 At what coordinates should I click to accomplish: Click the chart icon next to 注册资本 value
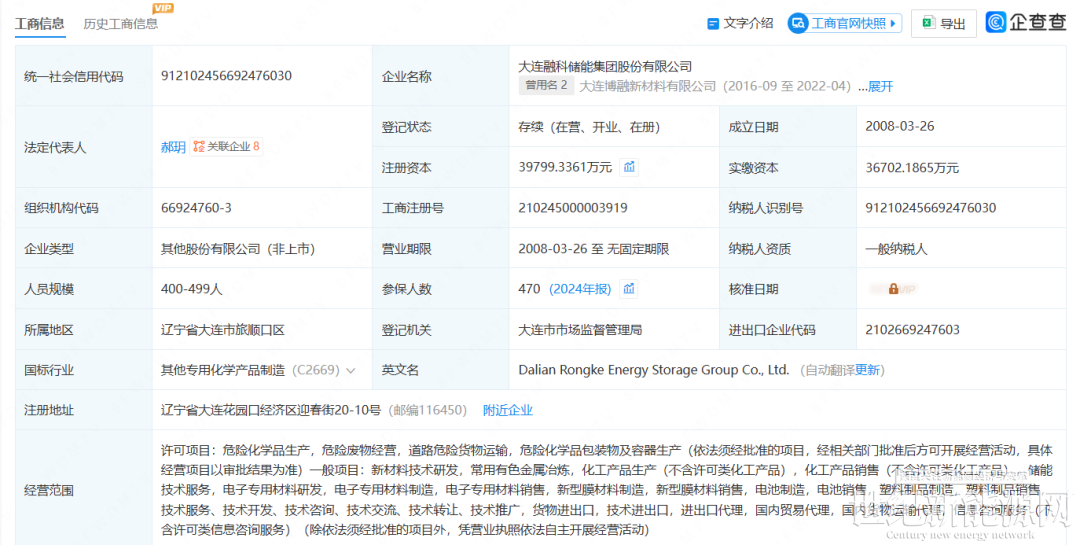[x=629, y=167]
